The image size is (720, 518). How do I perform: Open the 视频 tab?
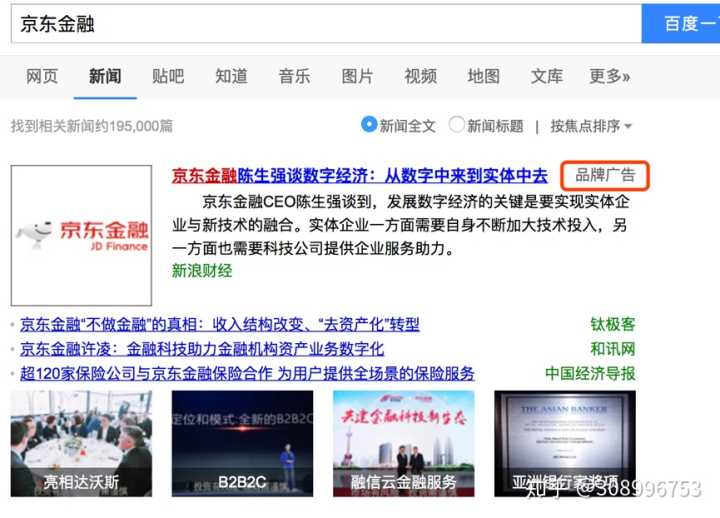point(421,76)
